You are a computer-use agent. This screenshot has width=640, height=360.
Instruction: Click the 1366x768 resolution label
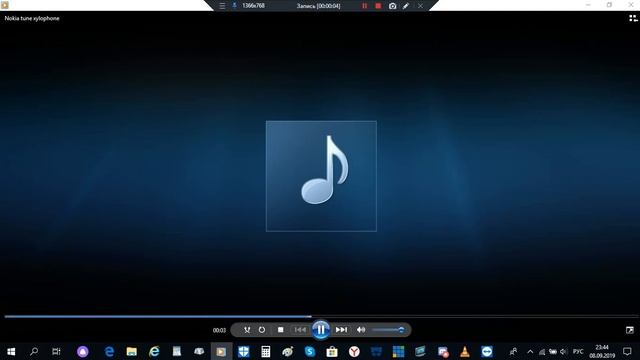(x=253, y=6)
